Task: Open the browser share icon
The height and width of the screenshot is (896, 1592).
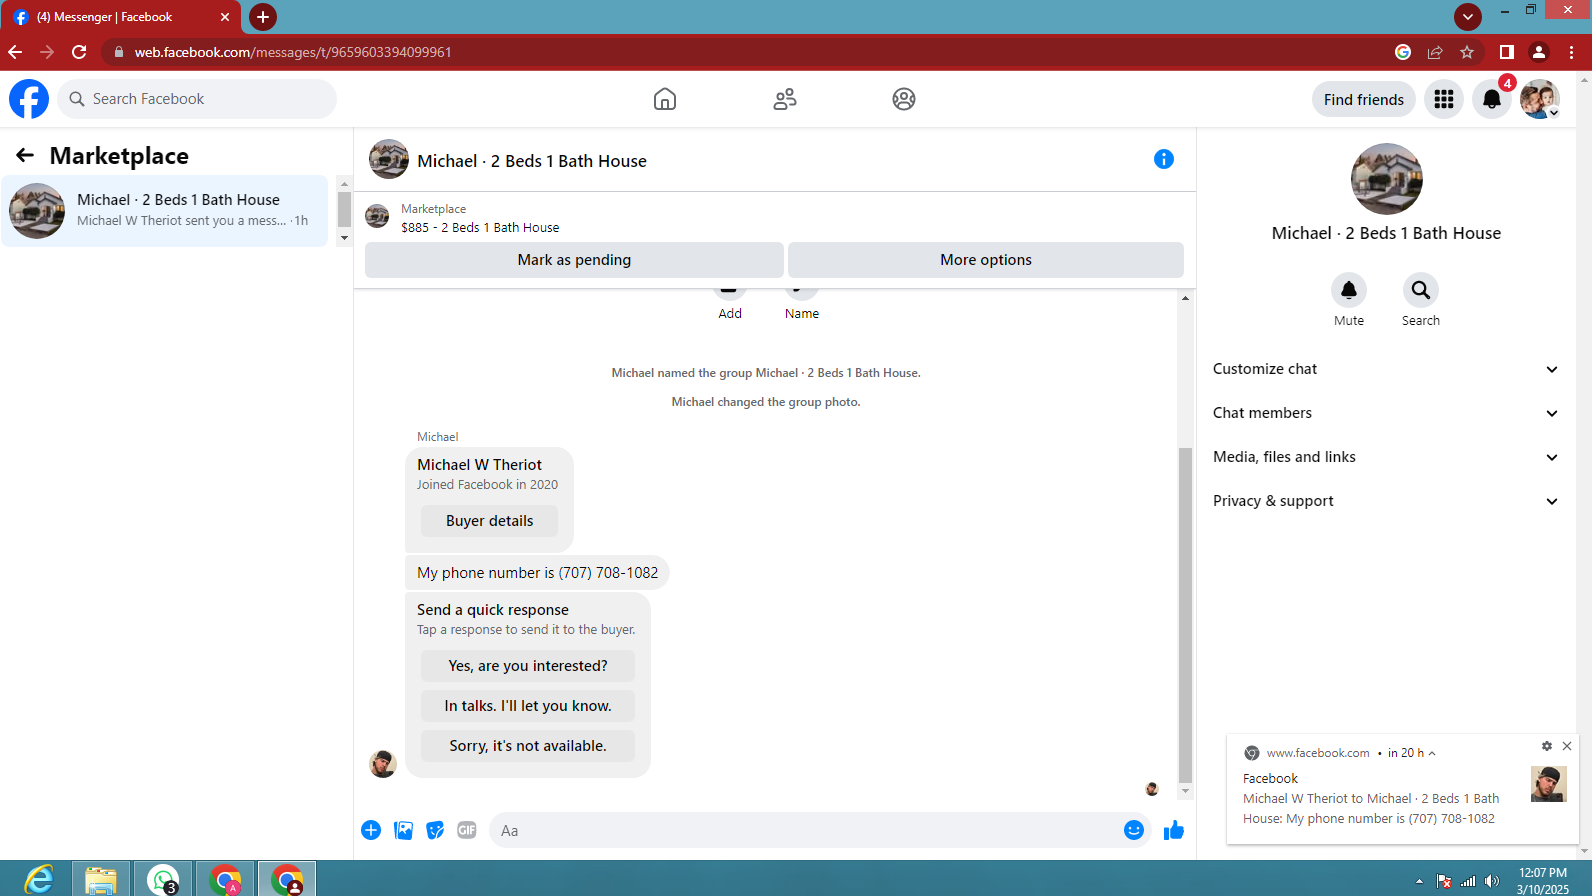Action: click(x=1435, y=52)
